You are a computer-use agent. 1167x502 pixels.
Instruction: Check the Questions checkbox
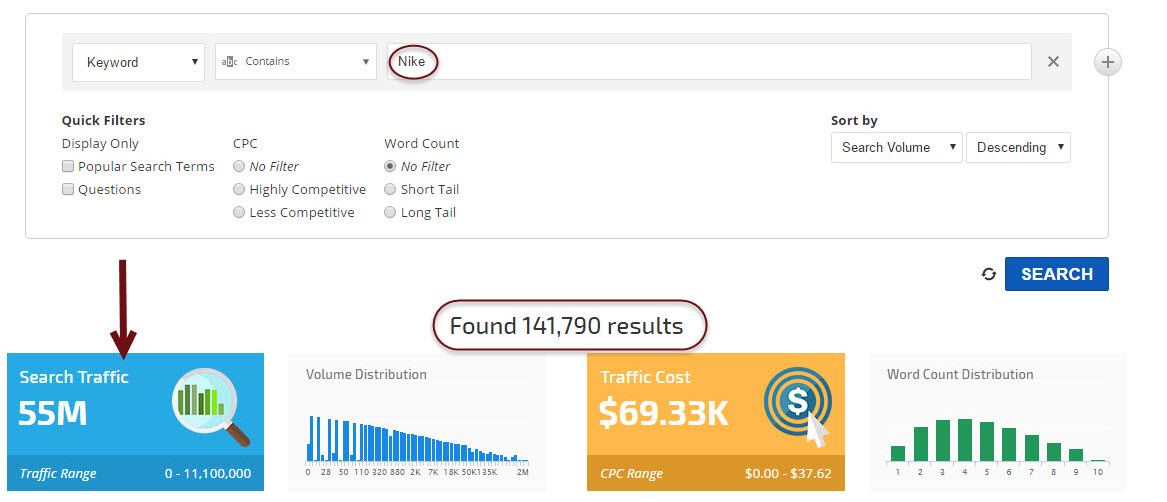[68, 190]
